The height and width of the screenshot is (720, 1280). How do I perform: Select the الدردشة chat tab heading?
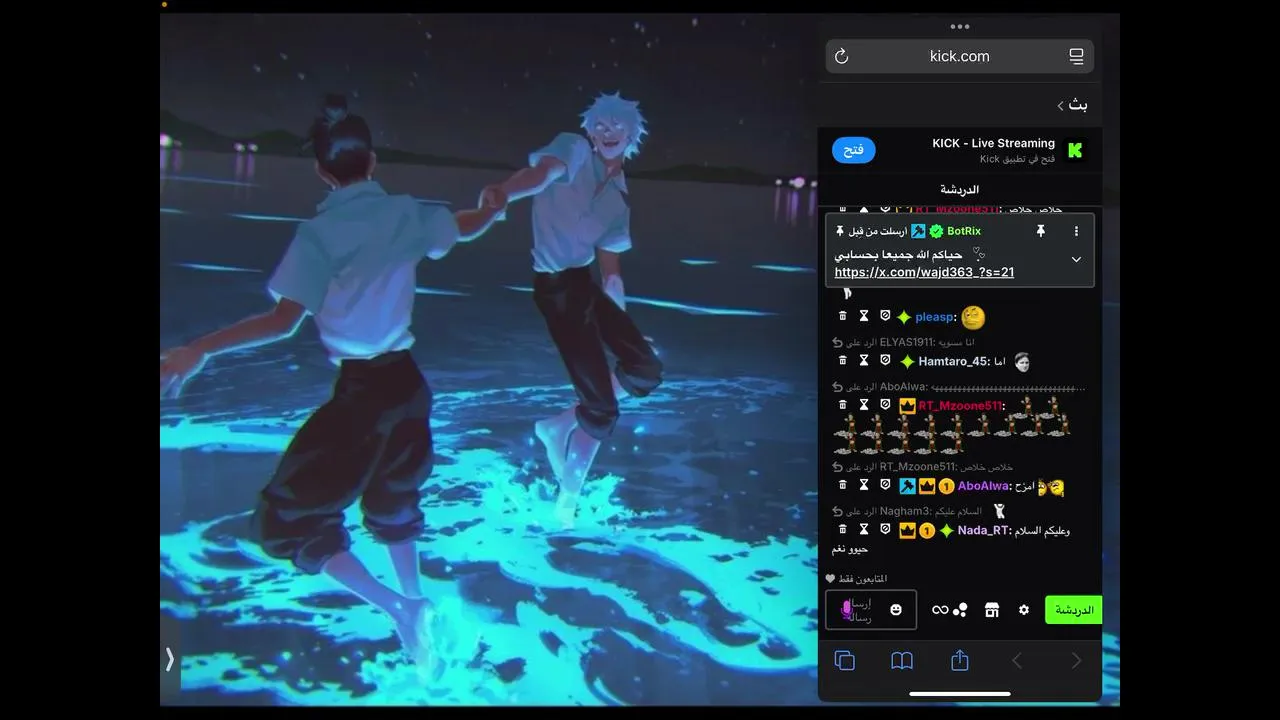(x=959, y=189)
